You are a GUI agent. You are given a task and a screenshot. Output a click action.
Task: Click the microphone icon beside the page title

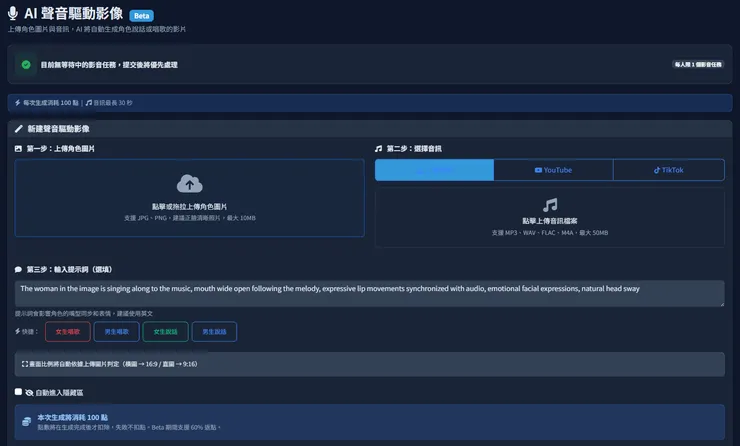13,14
